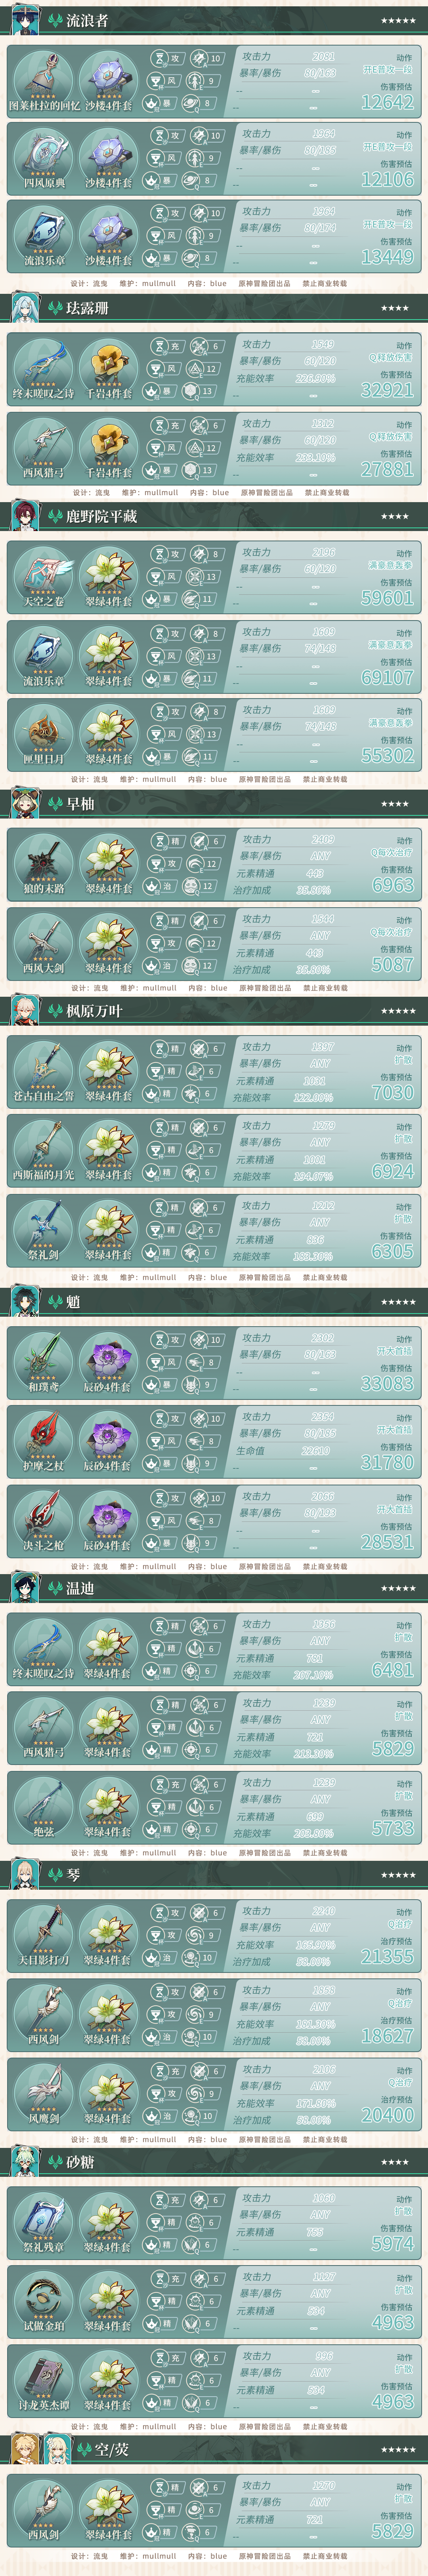The image size is (428, 2576).
Task: Open the 枫原万叶 section header
Action: pyautogui.click(x=214, y=1011)
